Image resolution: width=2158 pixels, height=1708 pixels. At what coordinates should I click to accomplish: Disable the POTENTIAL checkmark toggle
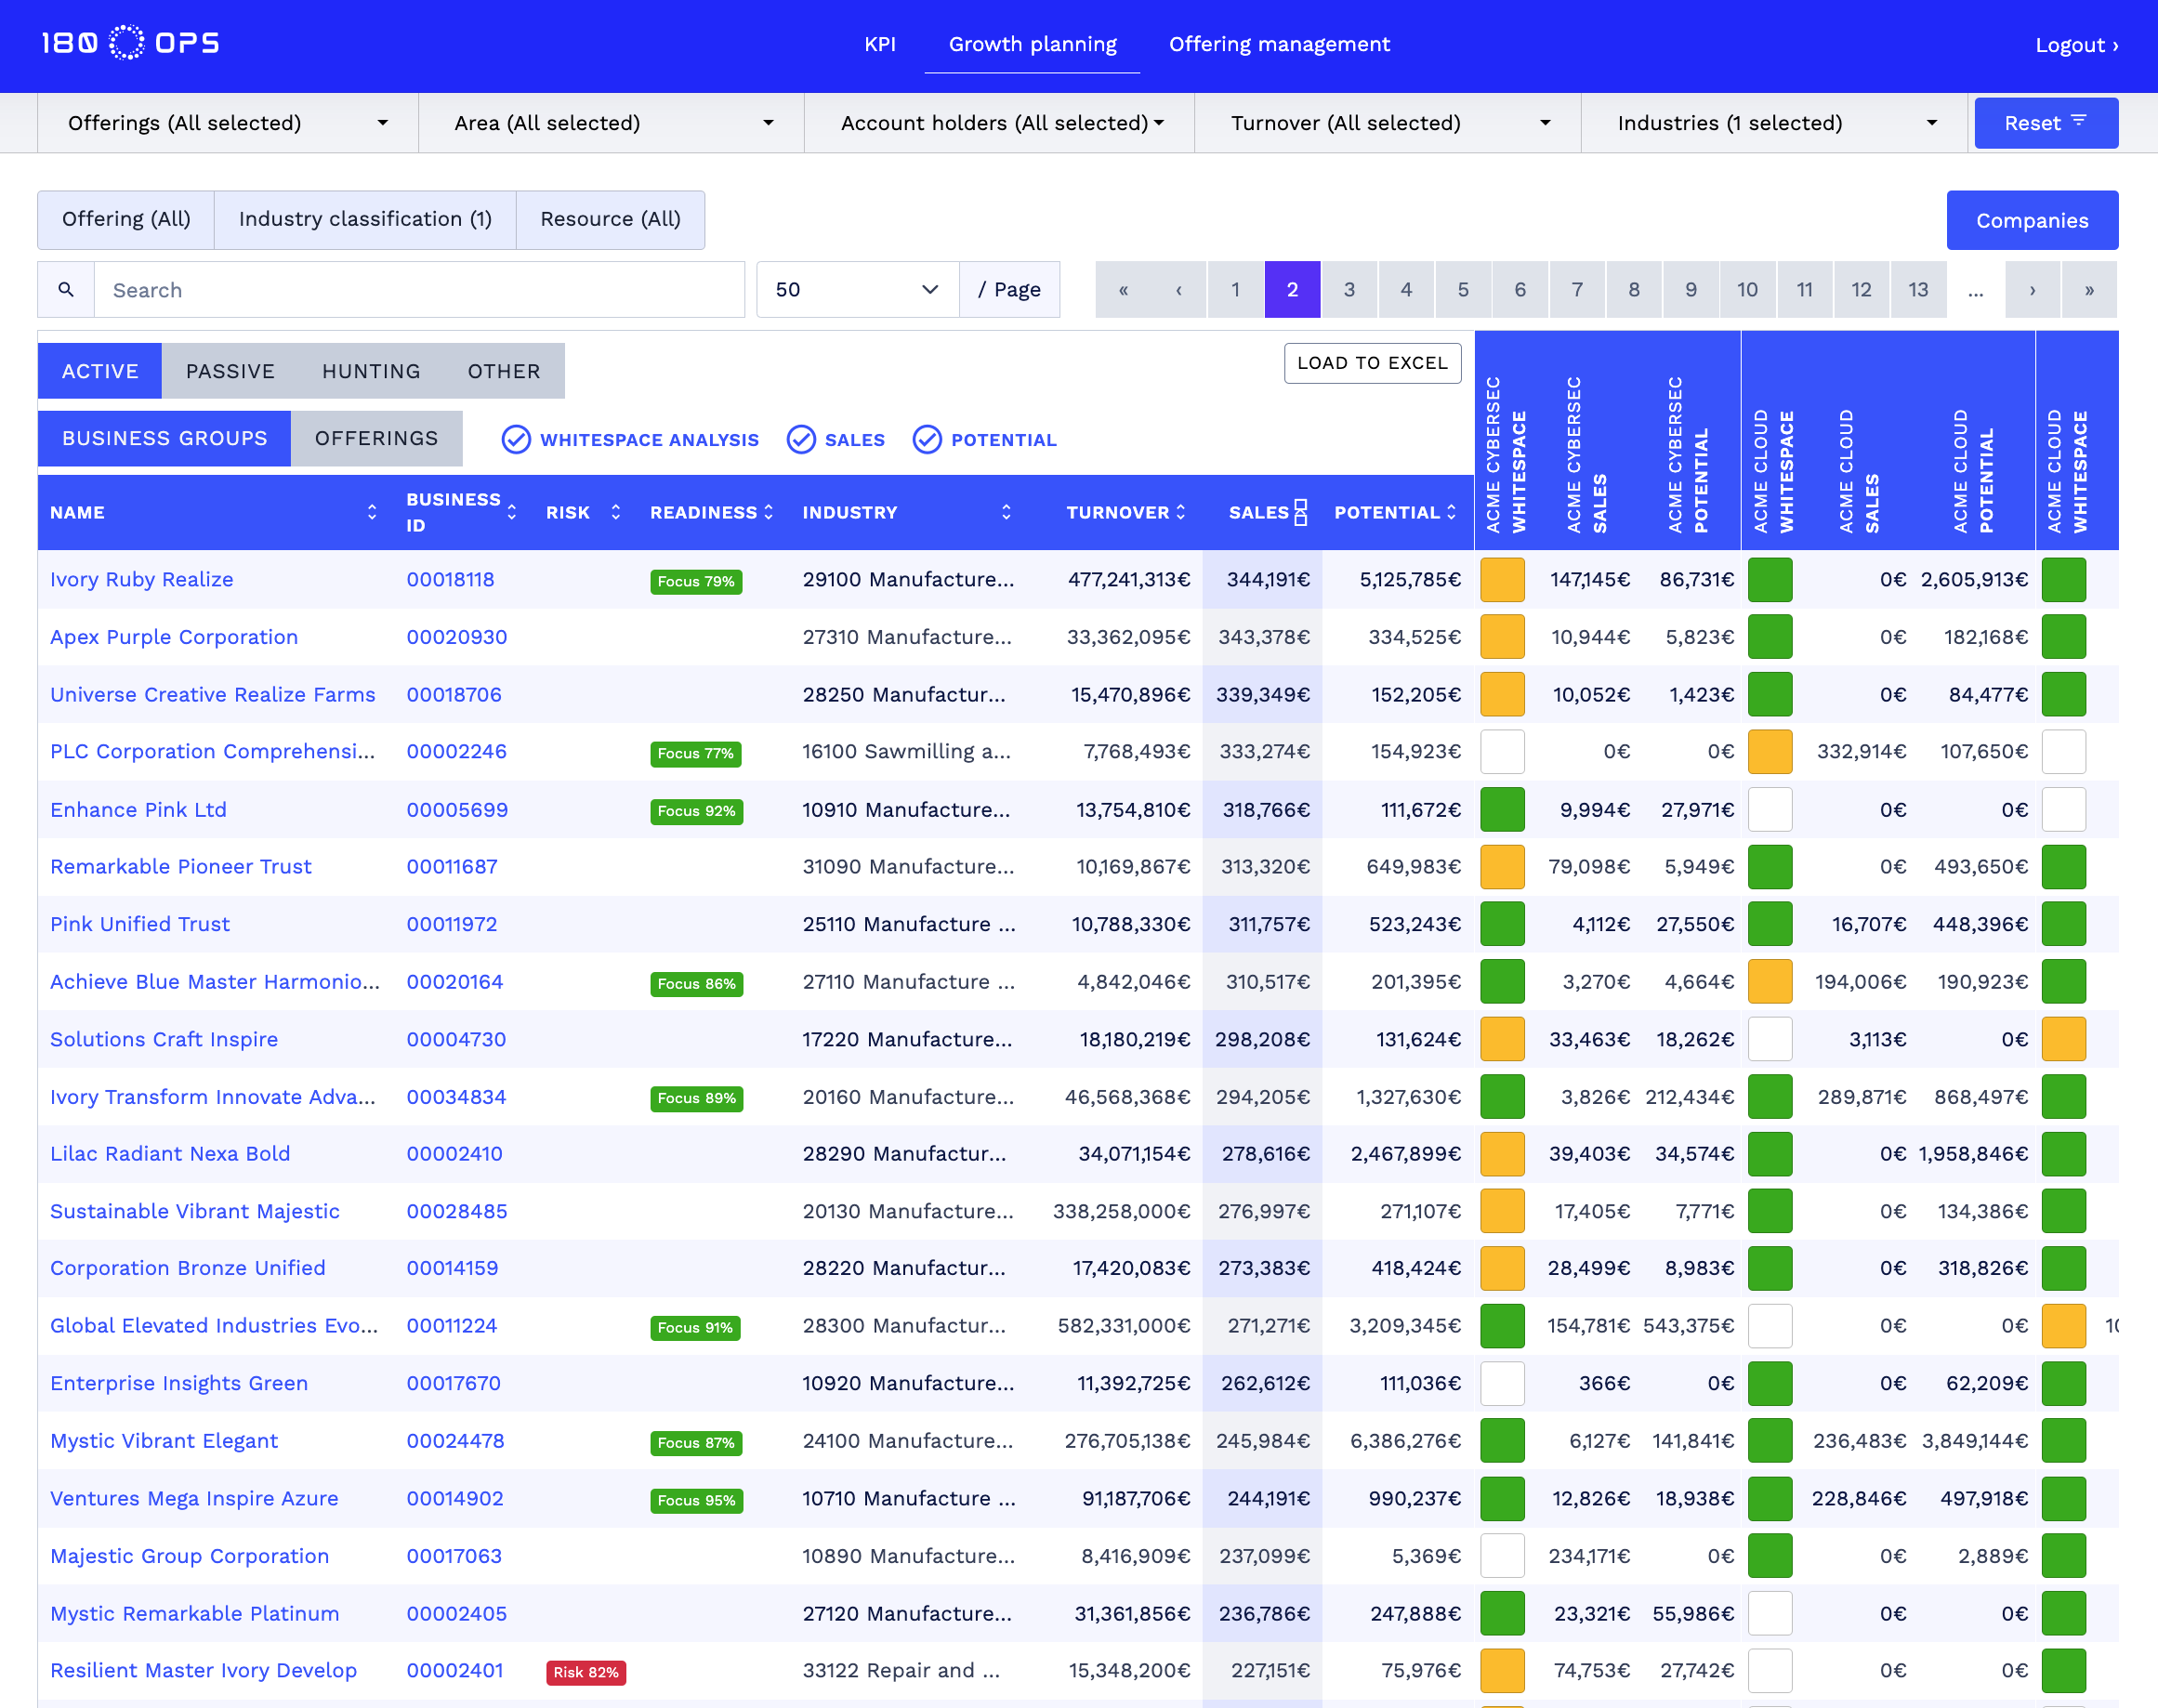pos(928,439)
